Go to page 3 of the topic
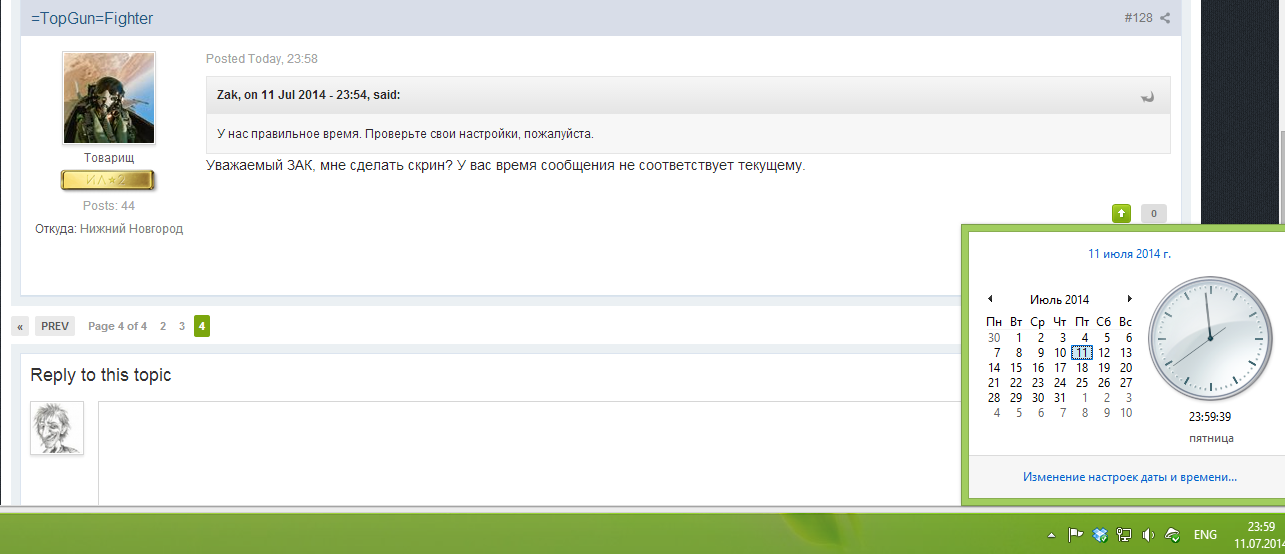 [x=182, y=326]
